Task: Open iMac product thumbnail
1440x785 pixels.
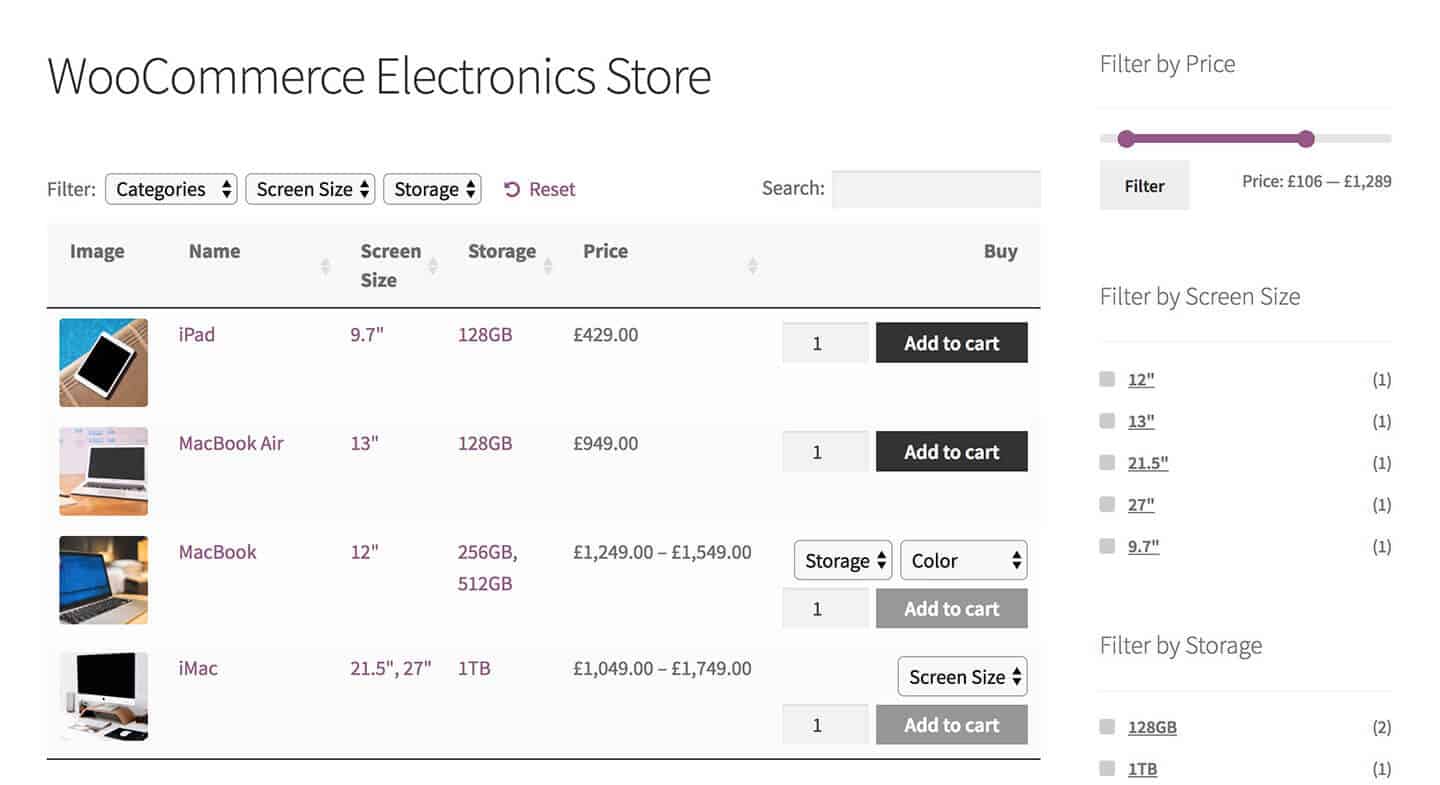Action: coord(103,696)
